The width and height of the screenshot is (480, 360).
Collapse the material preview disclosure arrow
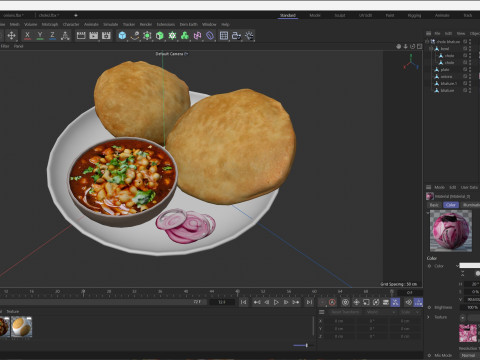point(428,213)
